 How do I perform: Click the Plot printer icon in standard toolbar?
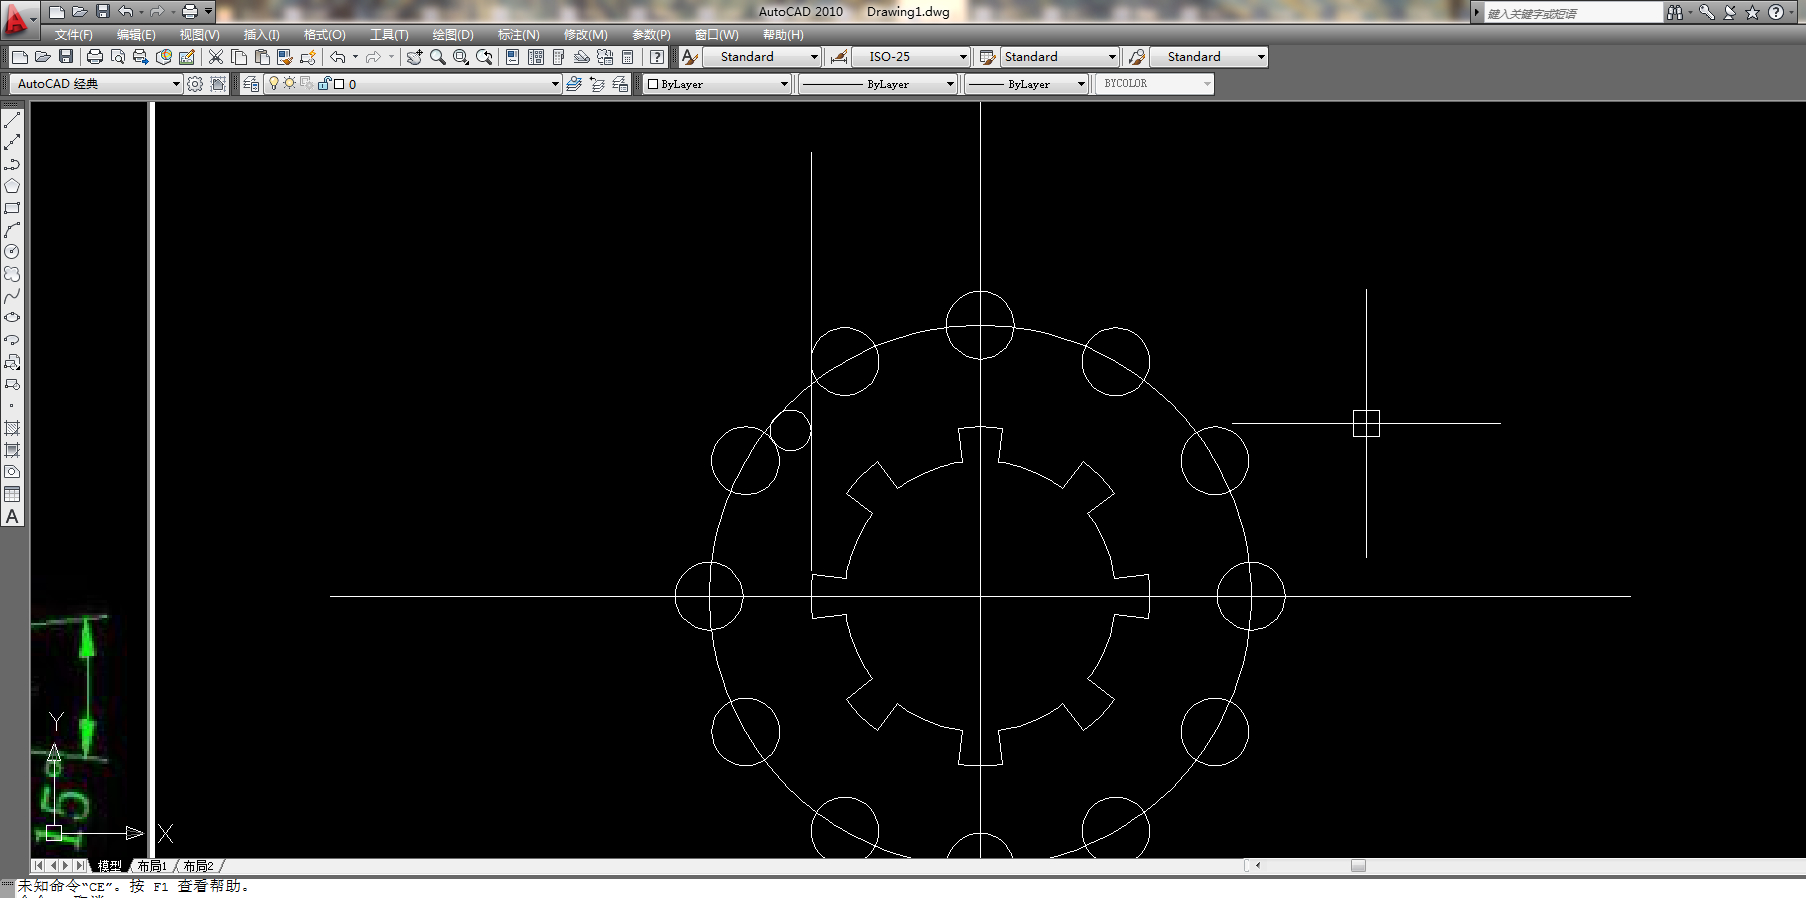point(94,57)
